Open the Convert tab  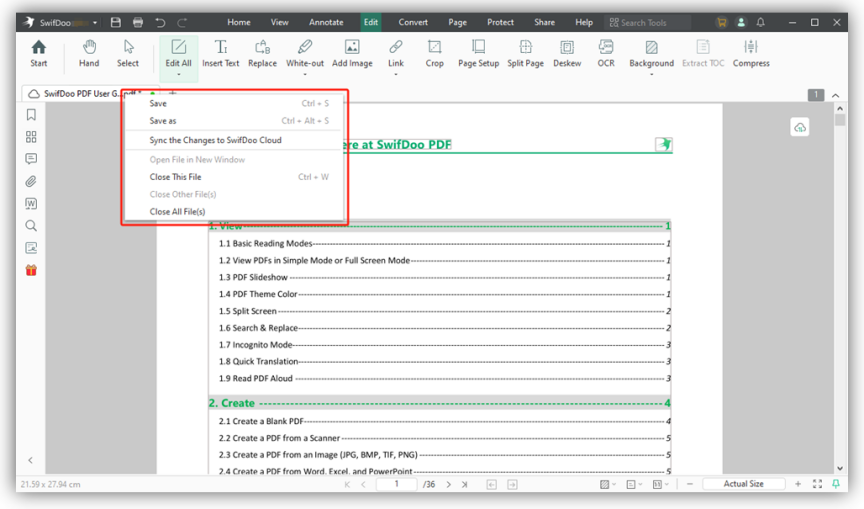point(413,23)
